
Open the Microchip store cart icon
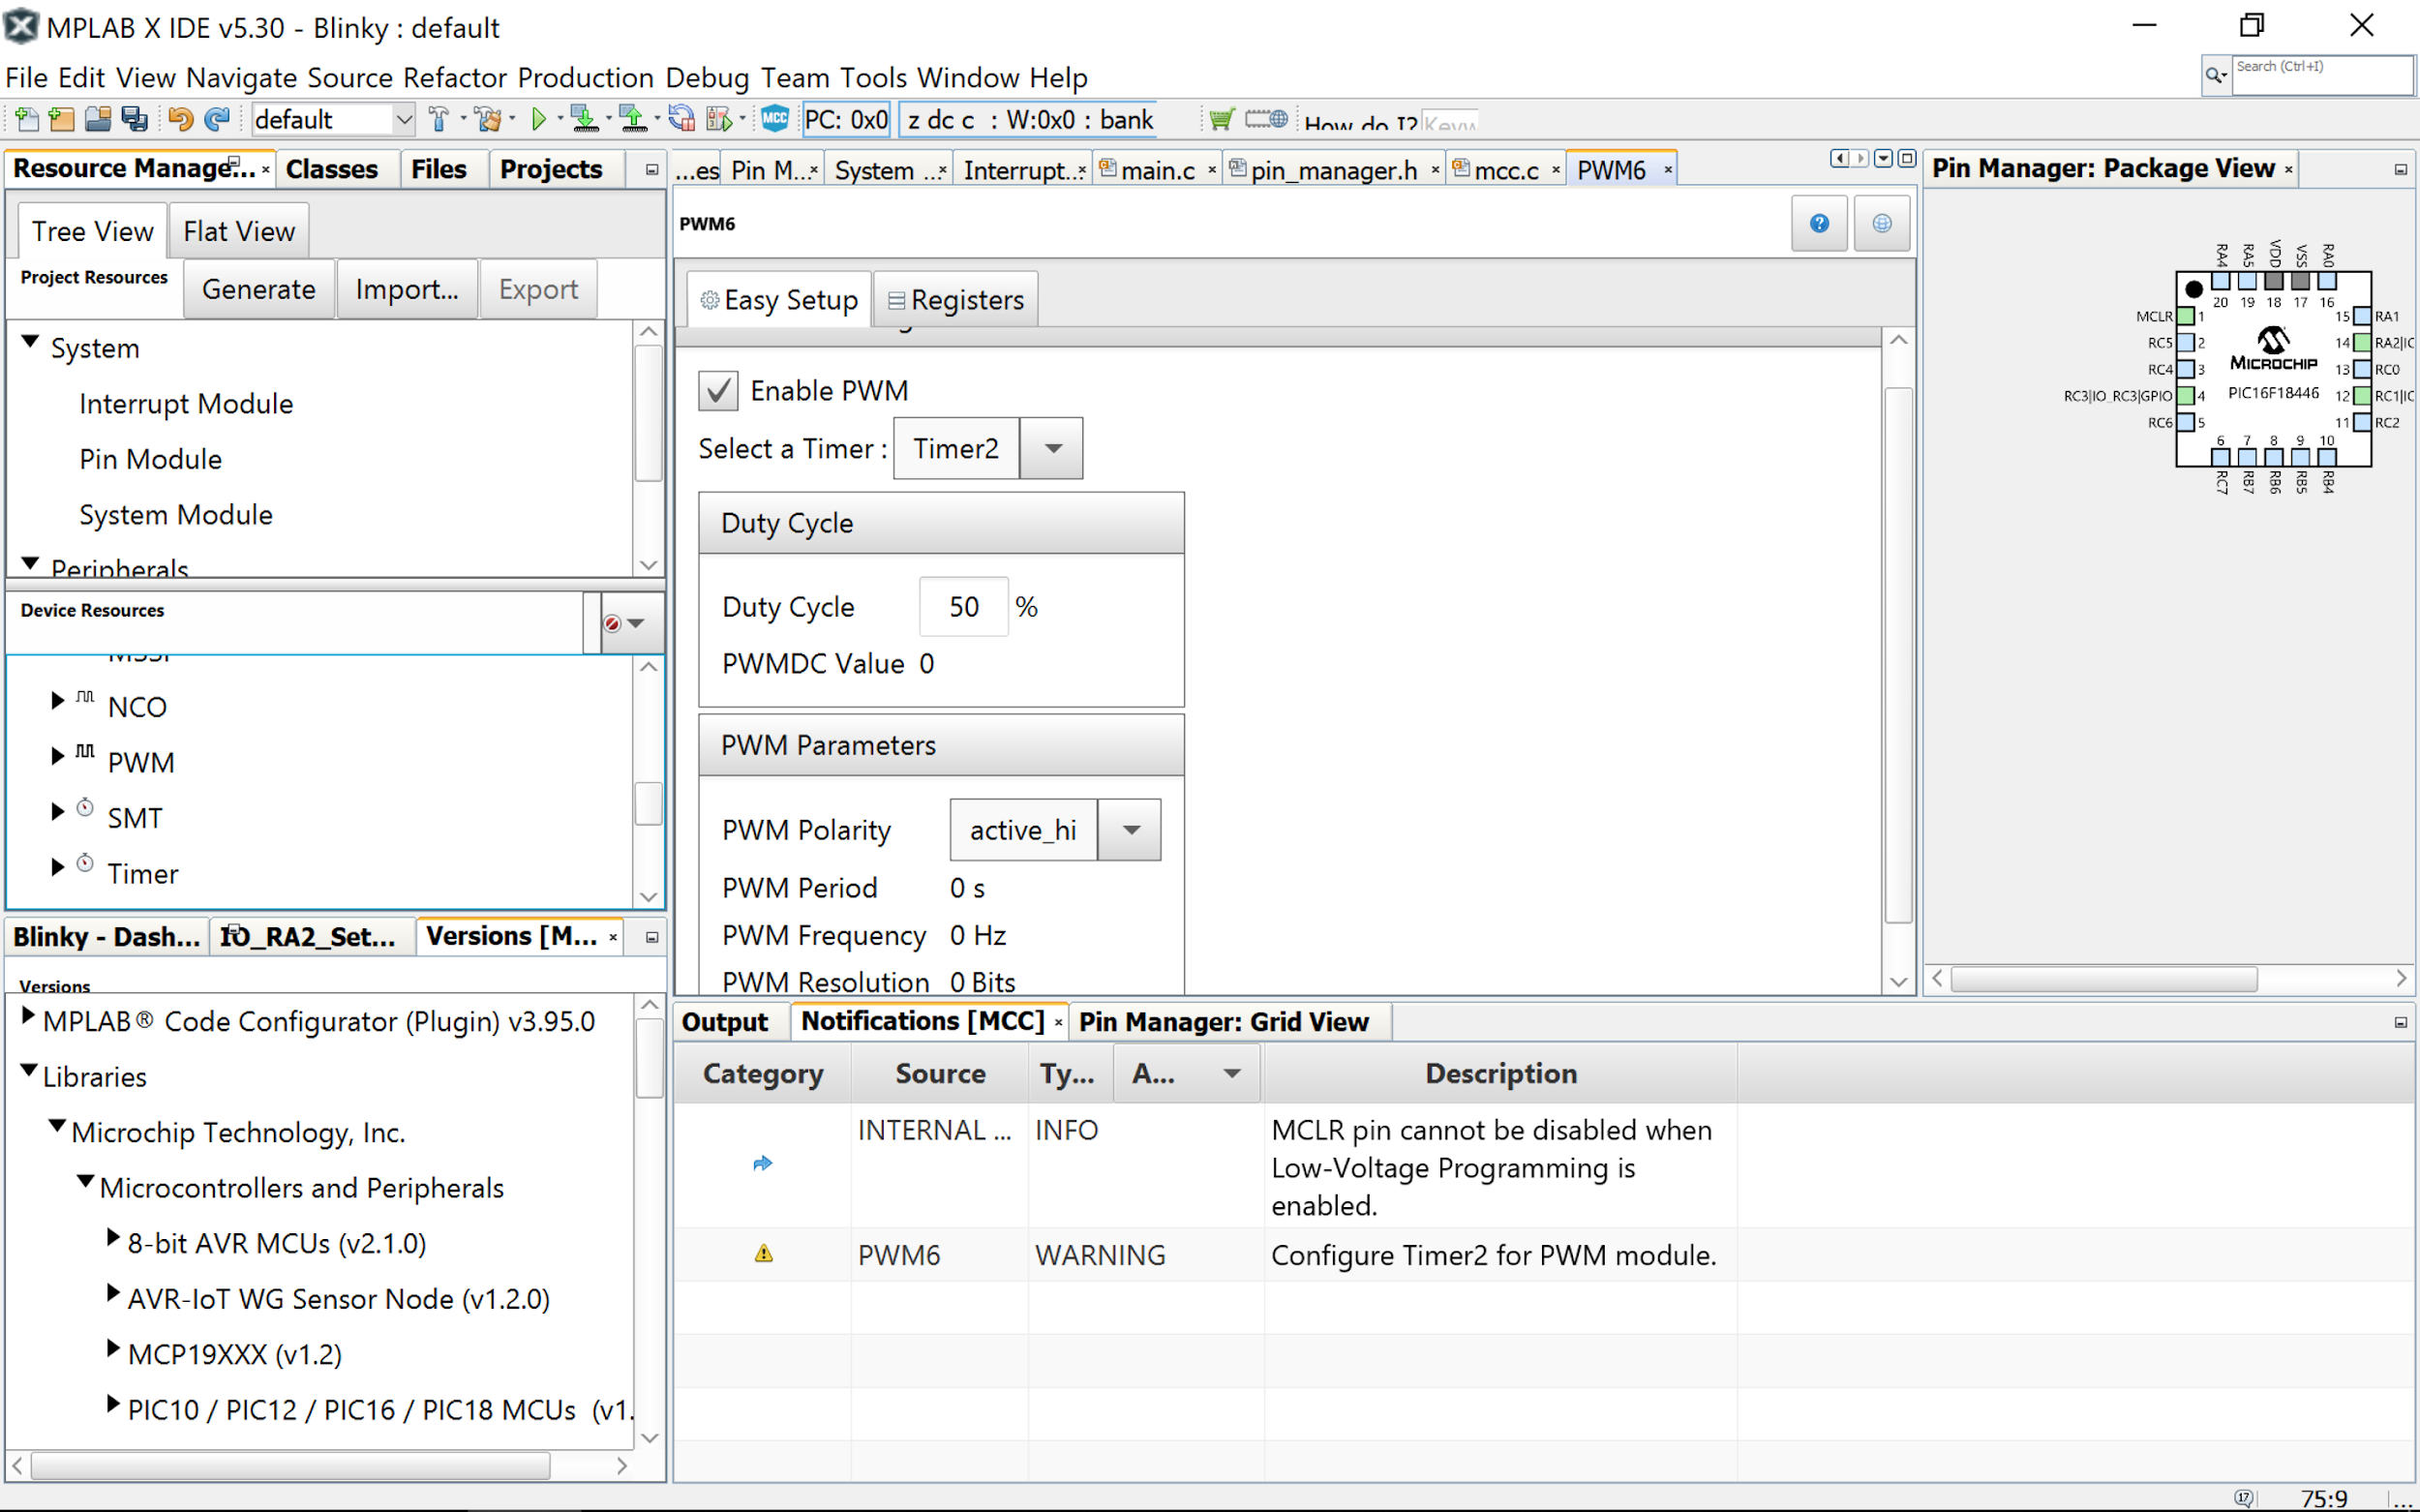(1221, 120)
